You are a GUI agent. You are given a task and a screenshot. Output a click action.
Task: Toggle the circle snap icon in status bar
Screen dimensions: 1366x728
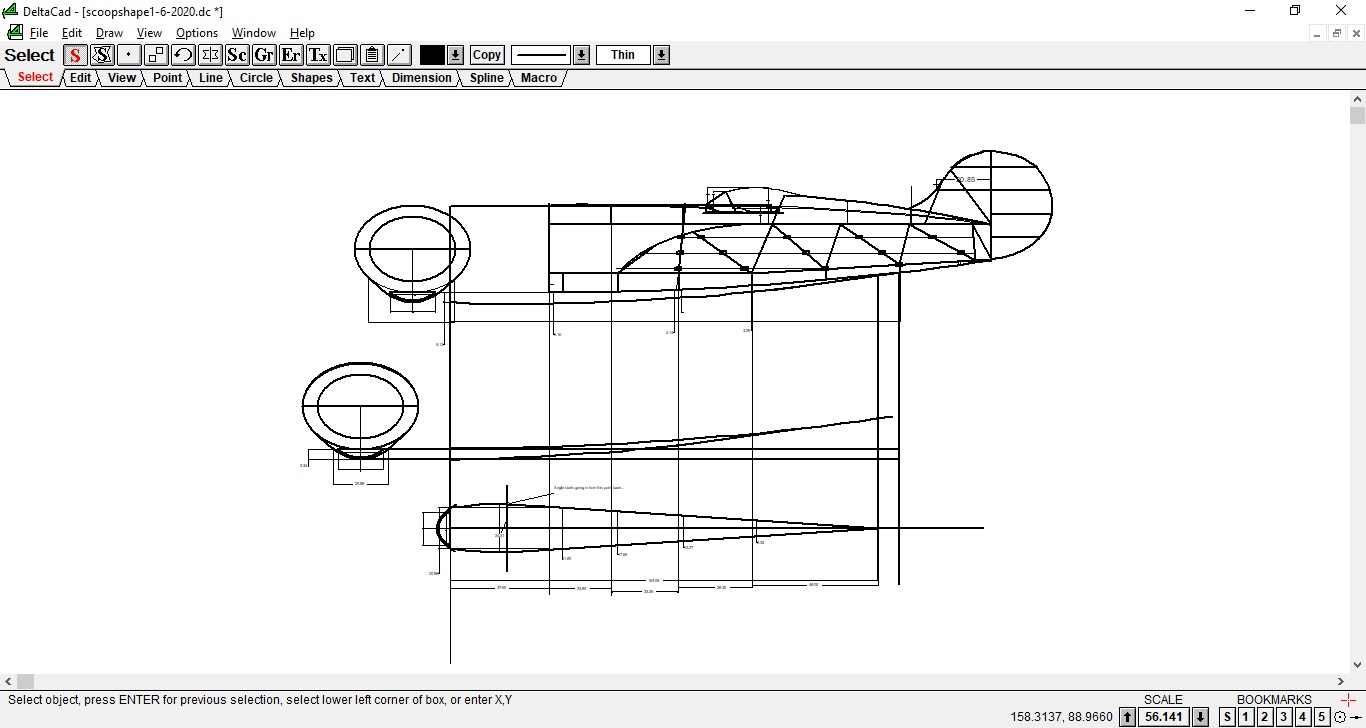tap(1340, 717)
